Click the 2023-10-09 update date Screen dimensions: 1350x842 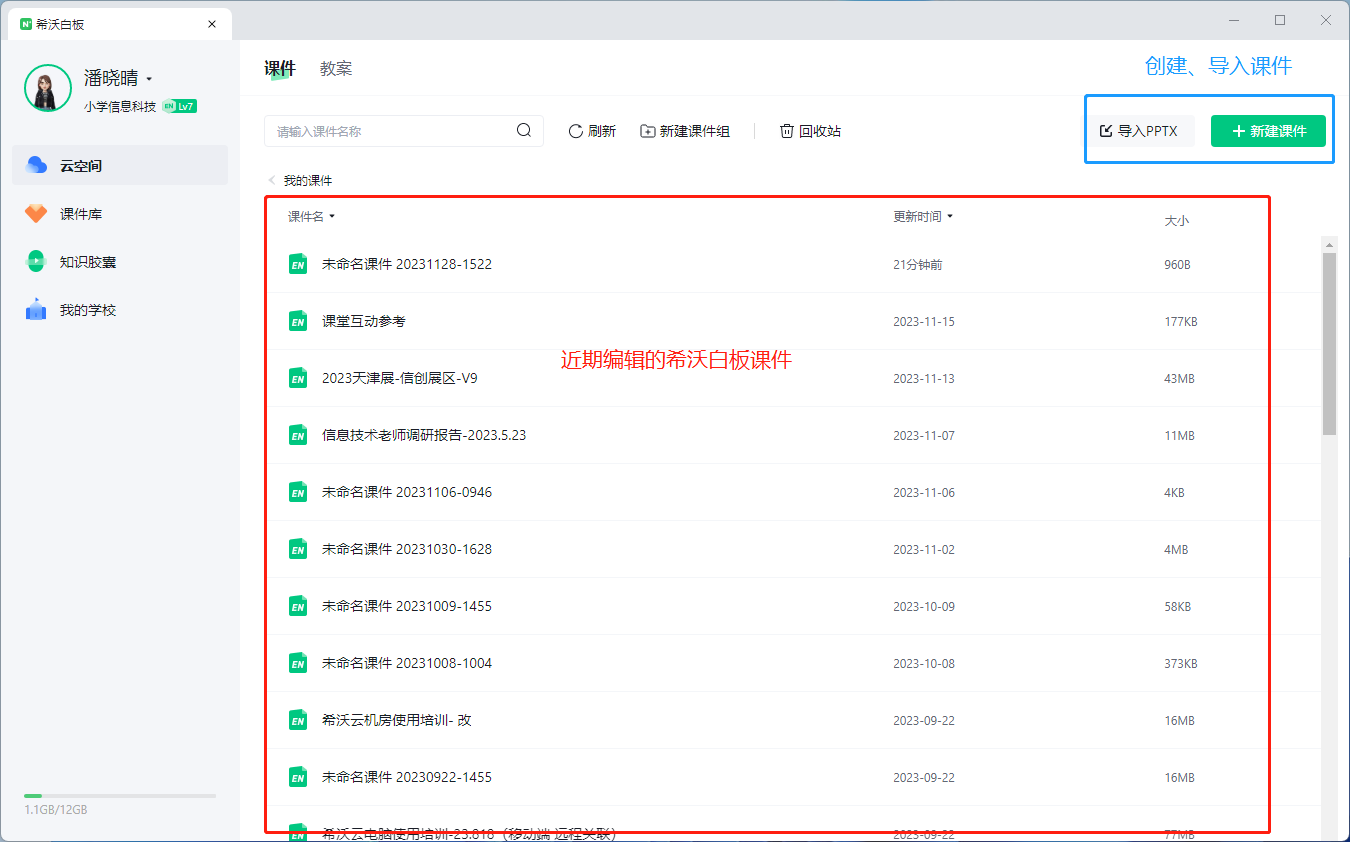click(924, 607)
